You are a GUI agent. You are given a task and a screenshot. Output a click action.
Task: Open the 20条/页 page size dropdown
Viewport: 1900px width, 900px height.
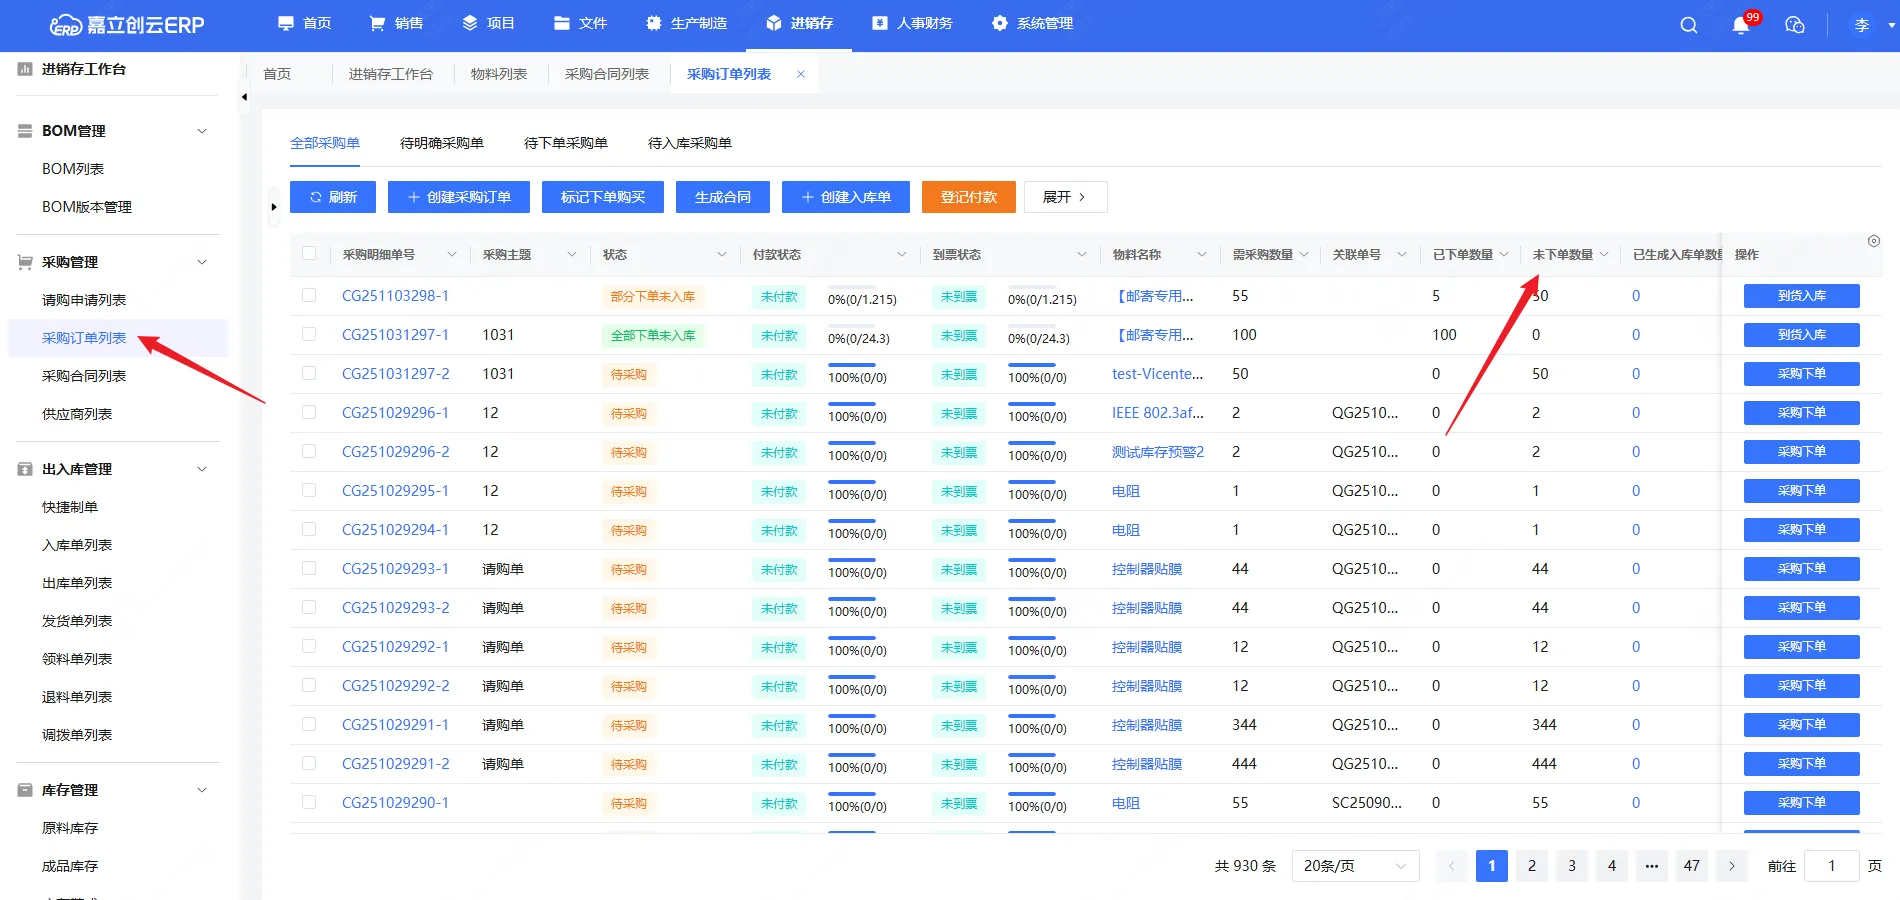pyautogui.click(x=1355, y=866)
